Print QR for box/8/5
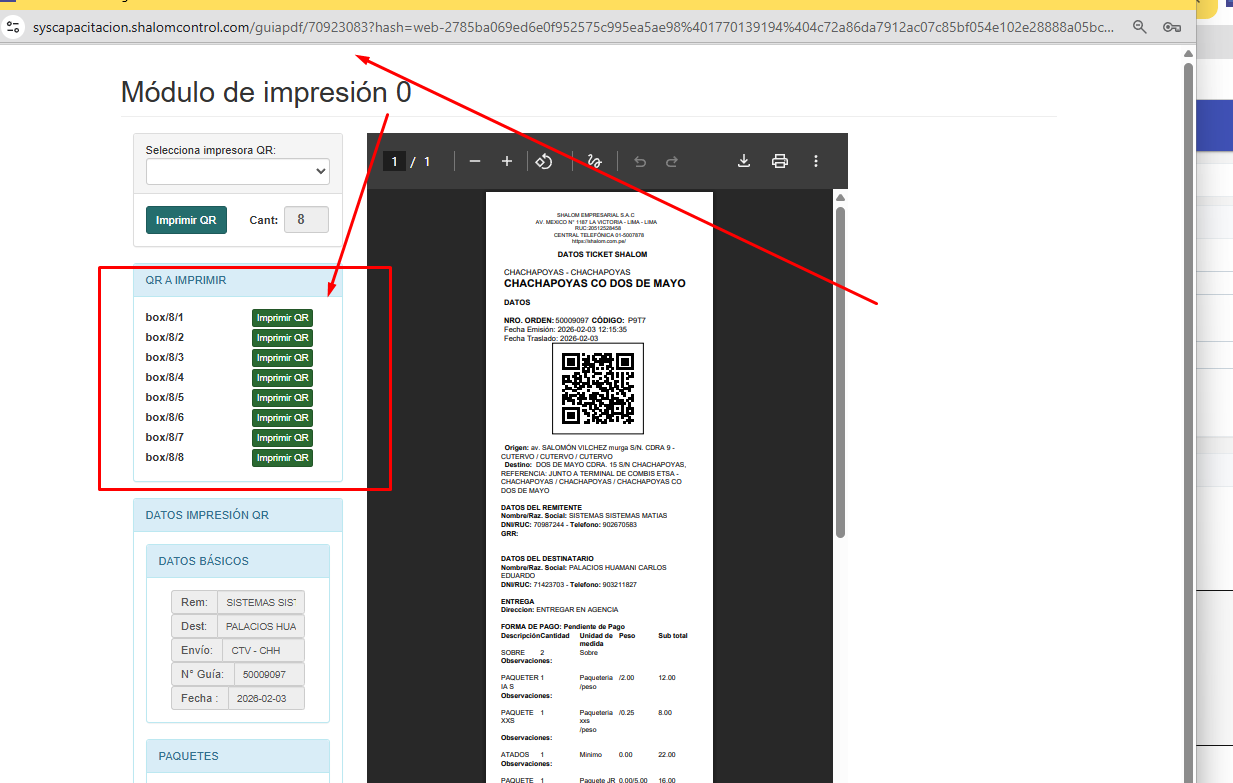The width and height of the screenshot is (1233, 783). [x=282, y=398]
